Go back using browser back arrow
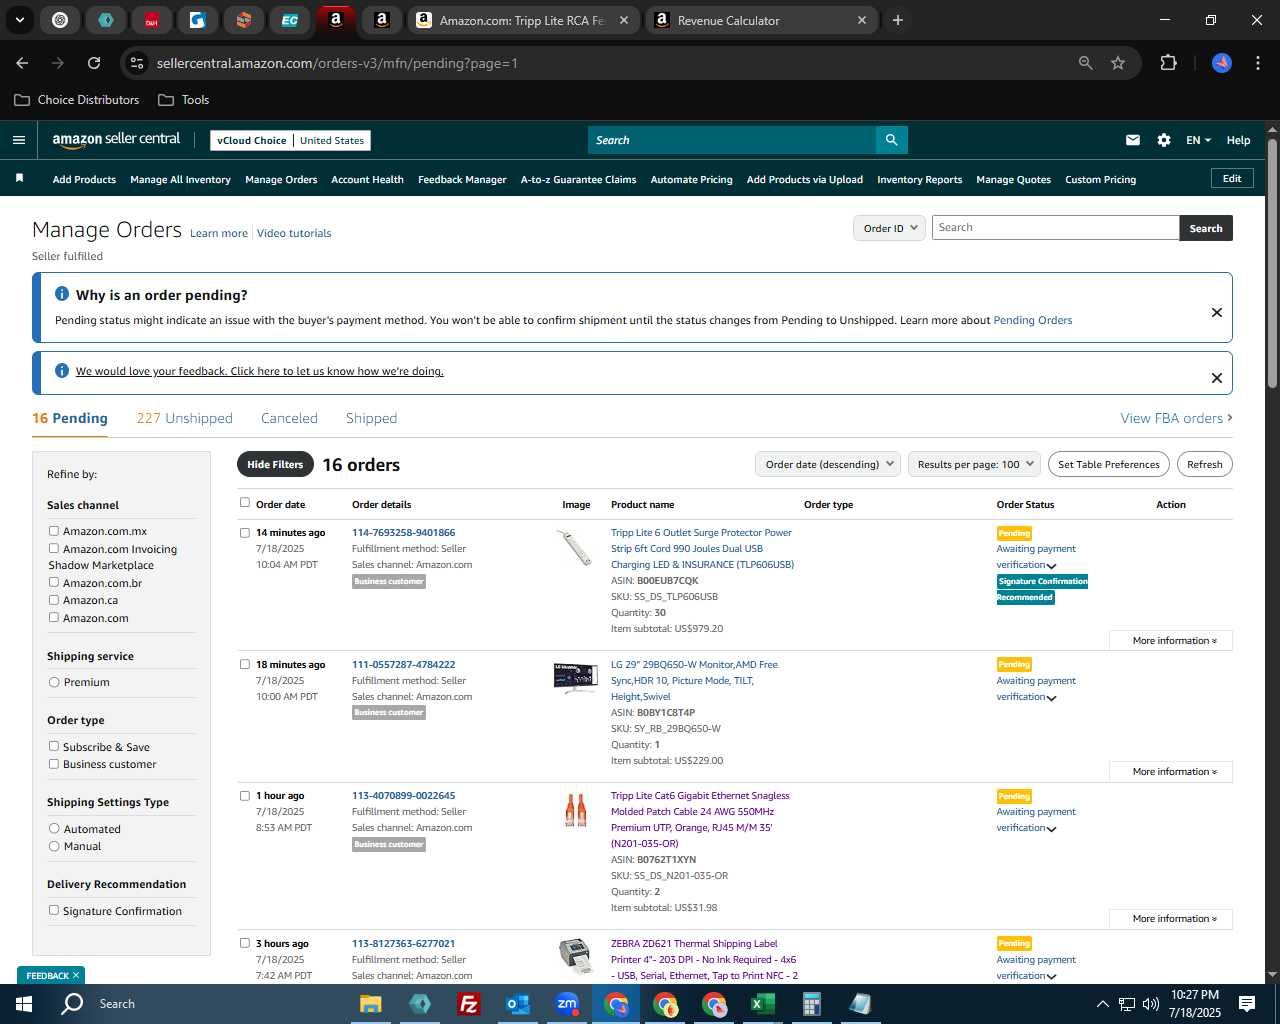 tap(22, 63)
